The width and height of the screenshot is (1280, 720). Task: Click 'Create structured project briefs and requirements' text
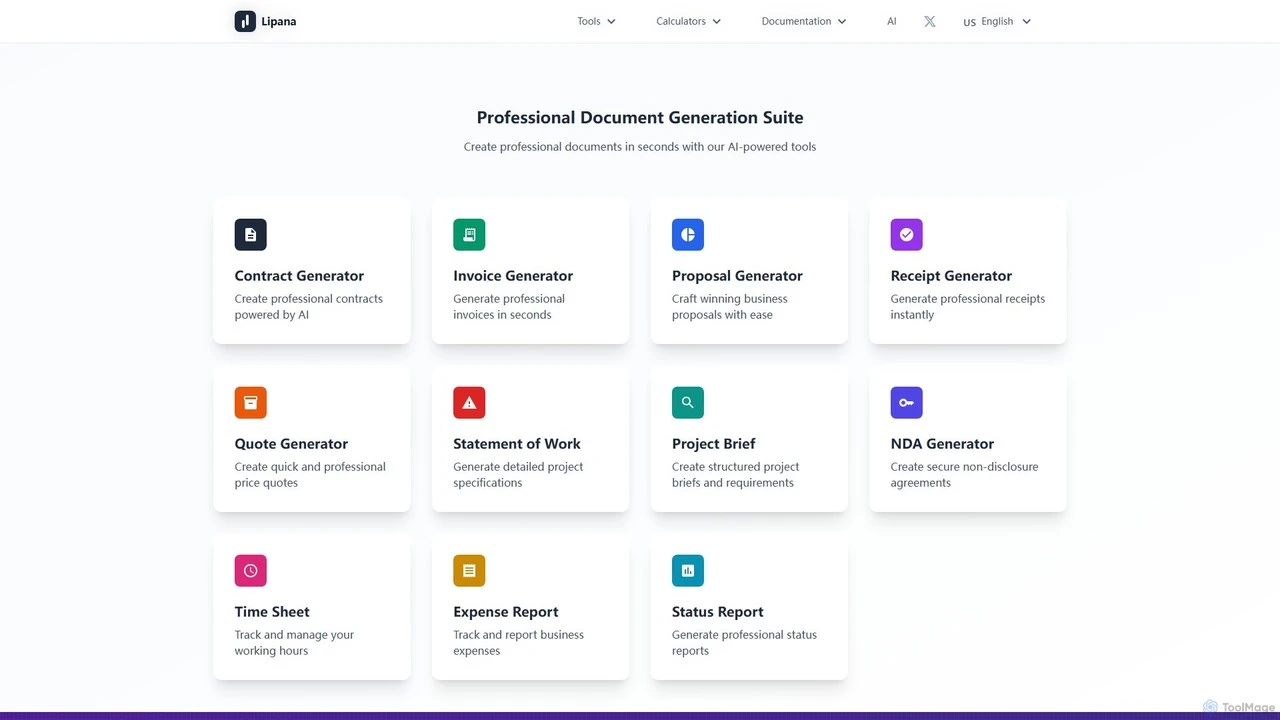tap(736, 475)
